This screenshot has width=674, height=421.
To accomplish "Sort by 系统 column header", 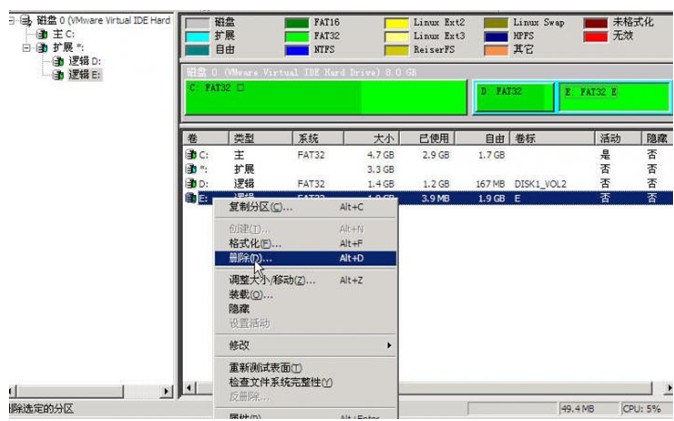I will click(x=318, y=138).
